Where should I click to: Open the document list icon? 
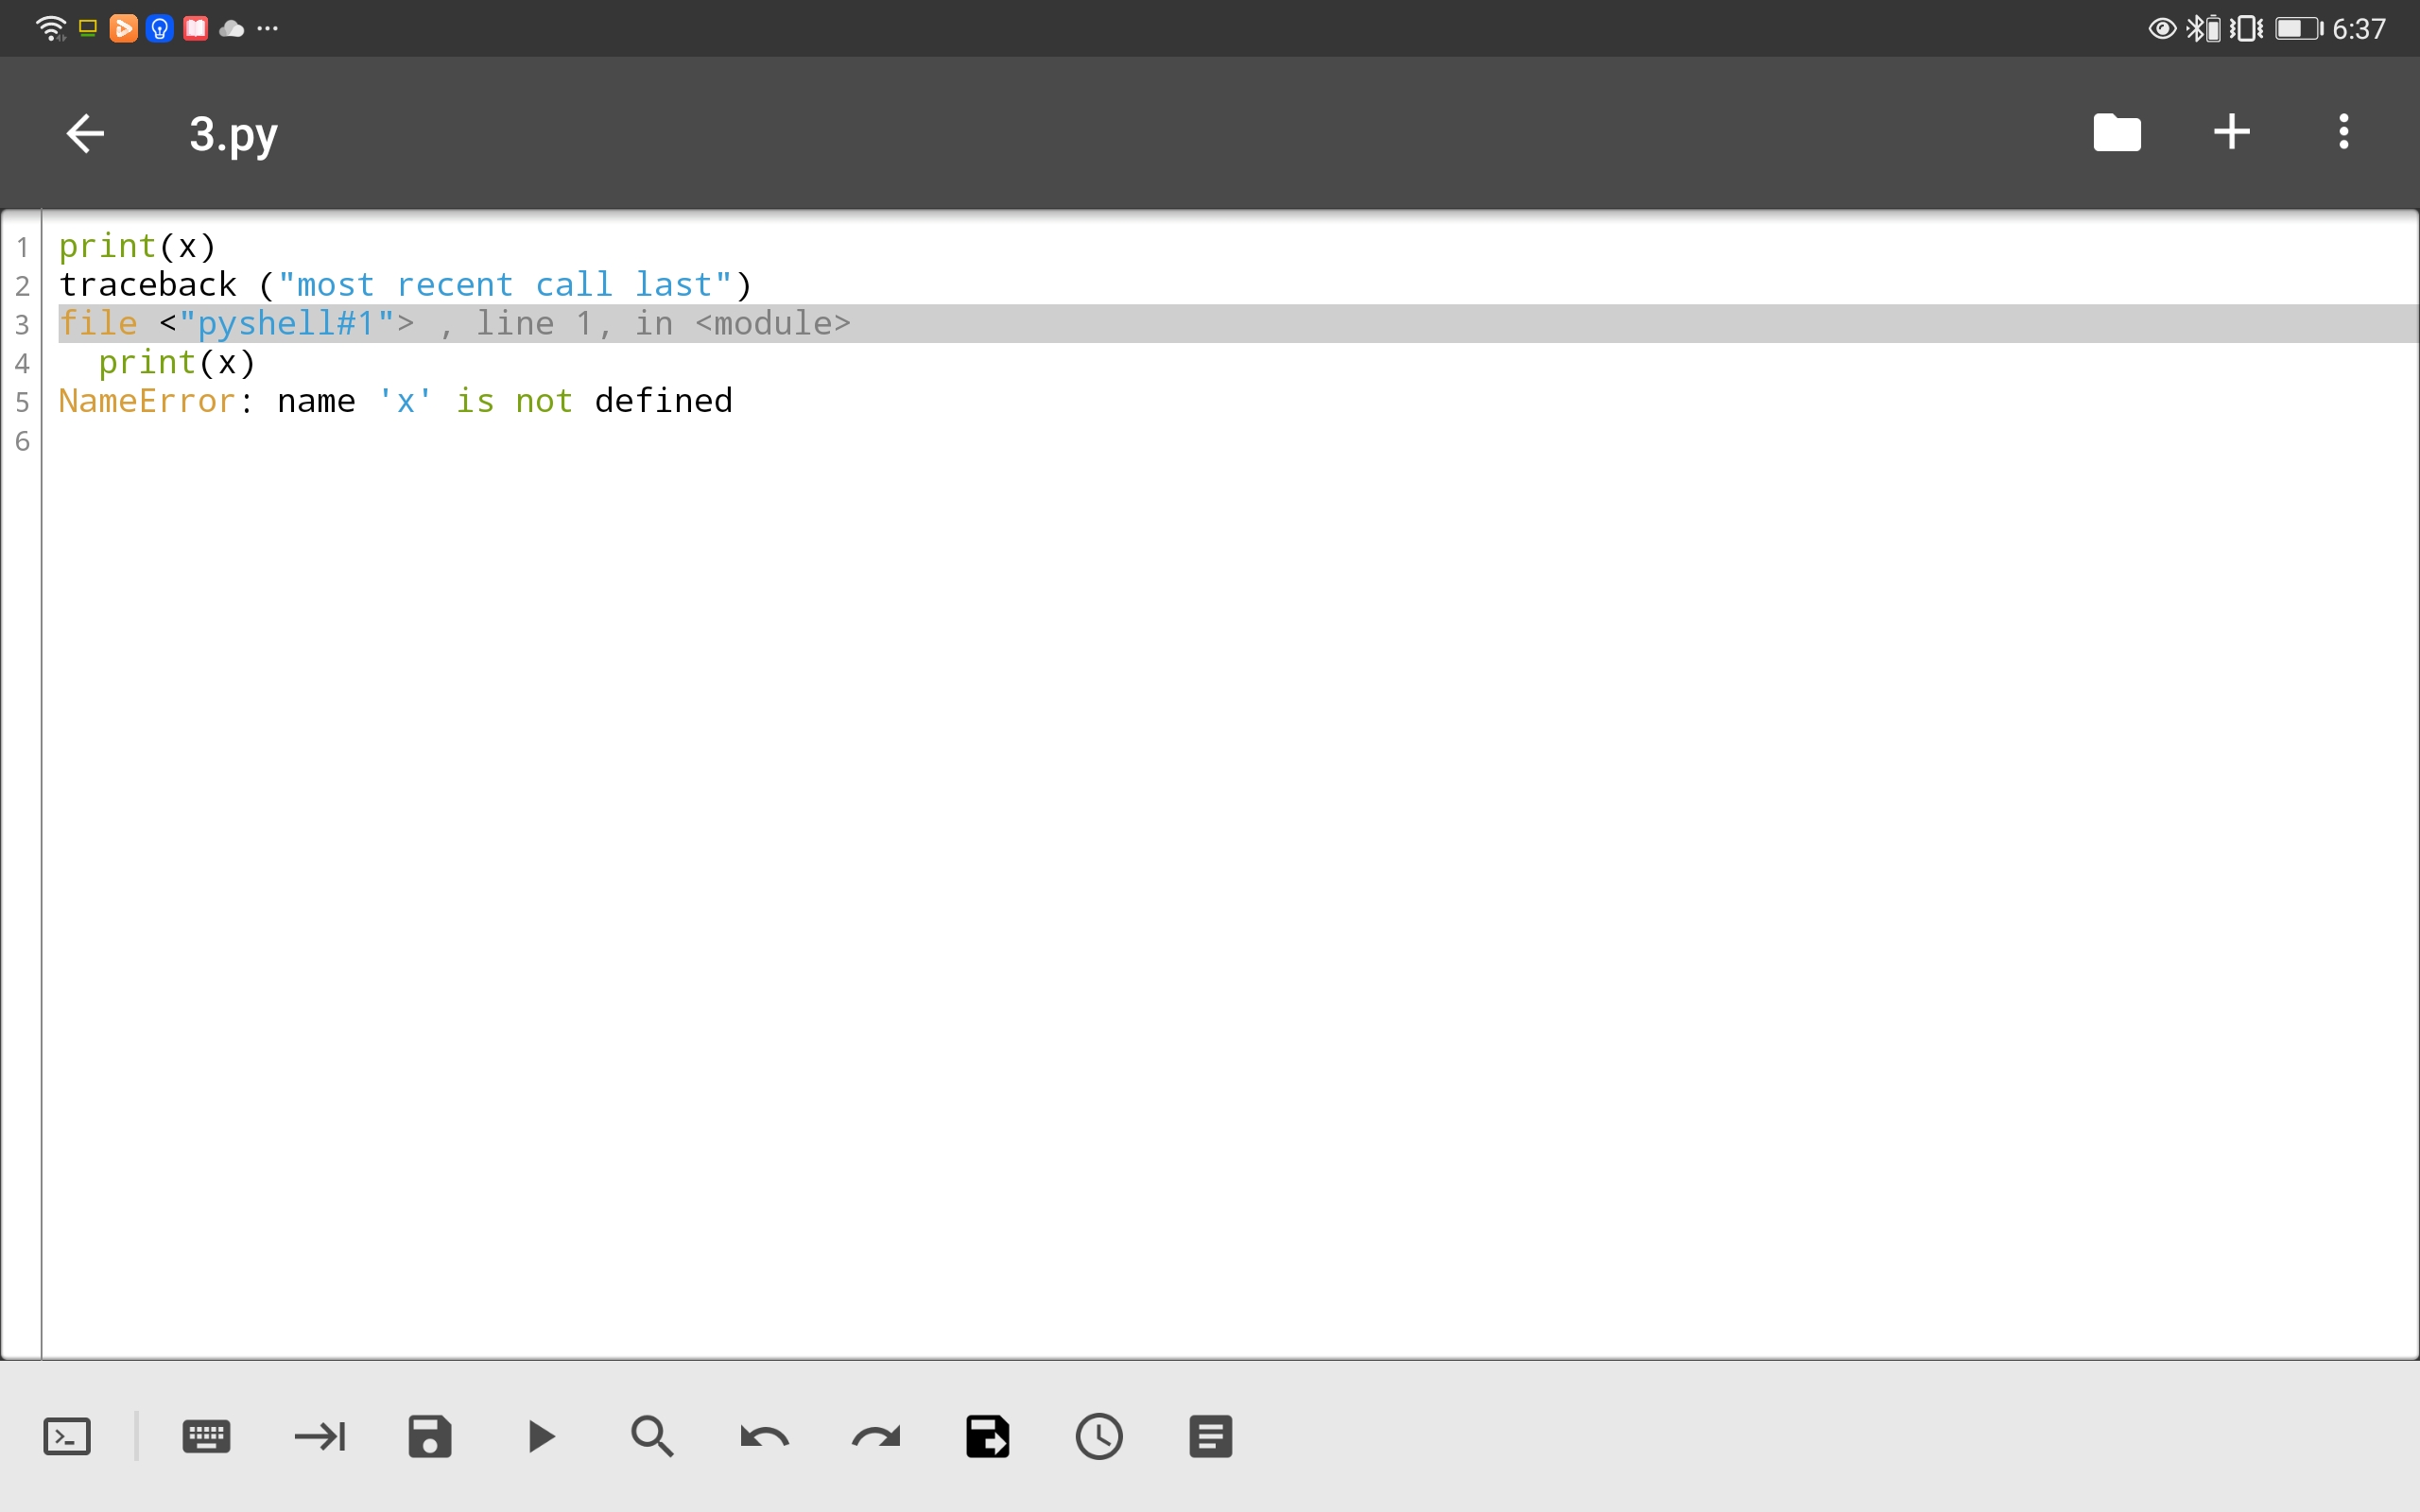pos(1210,1437)
